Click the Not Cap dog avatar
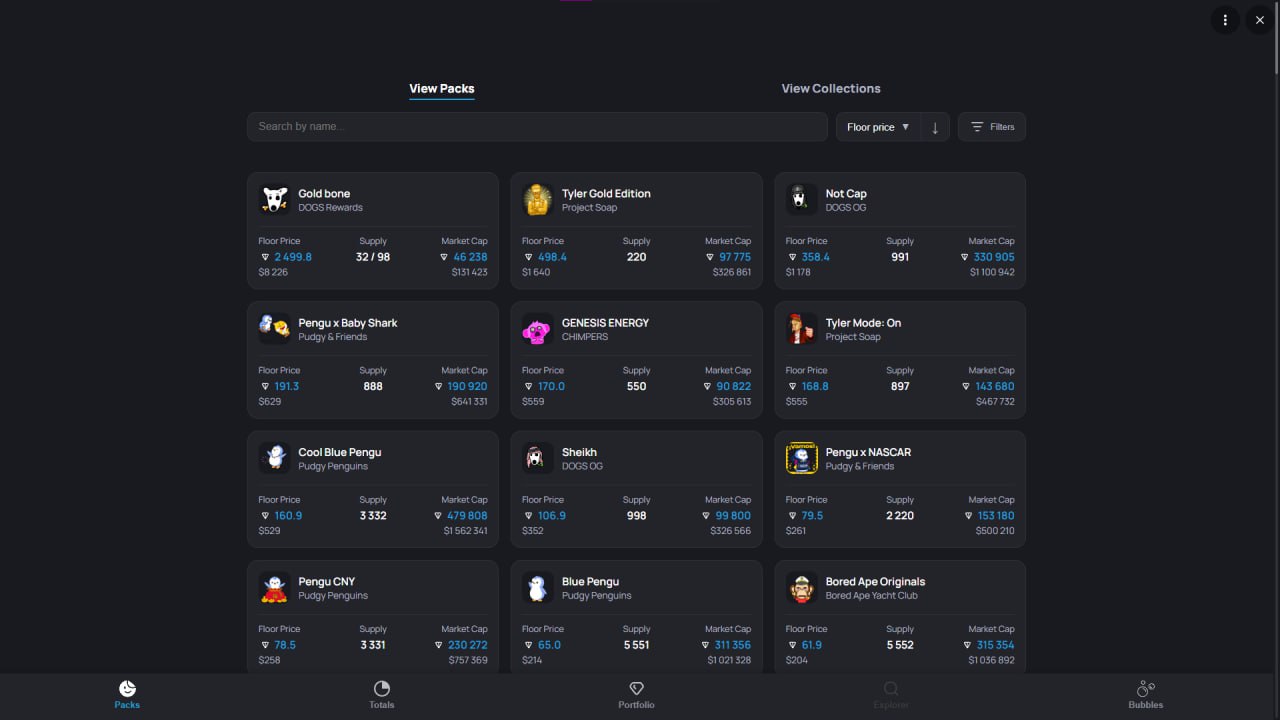This screenshot has height=720, width=1280. pos(801,199)
